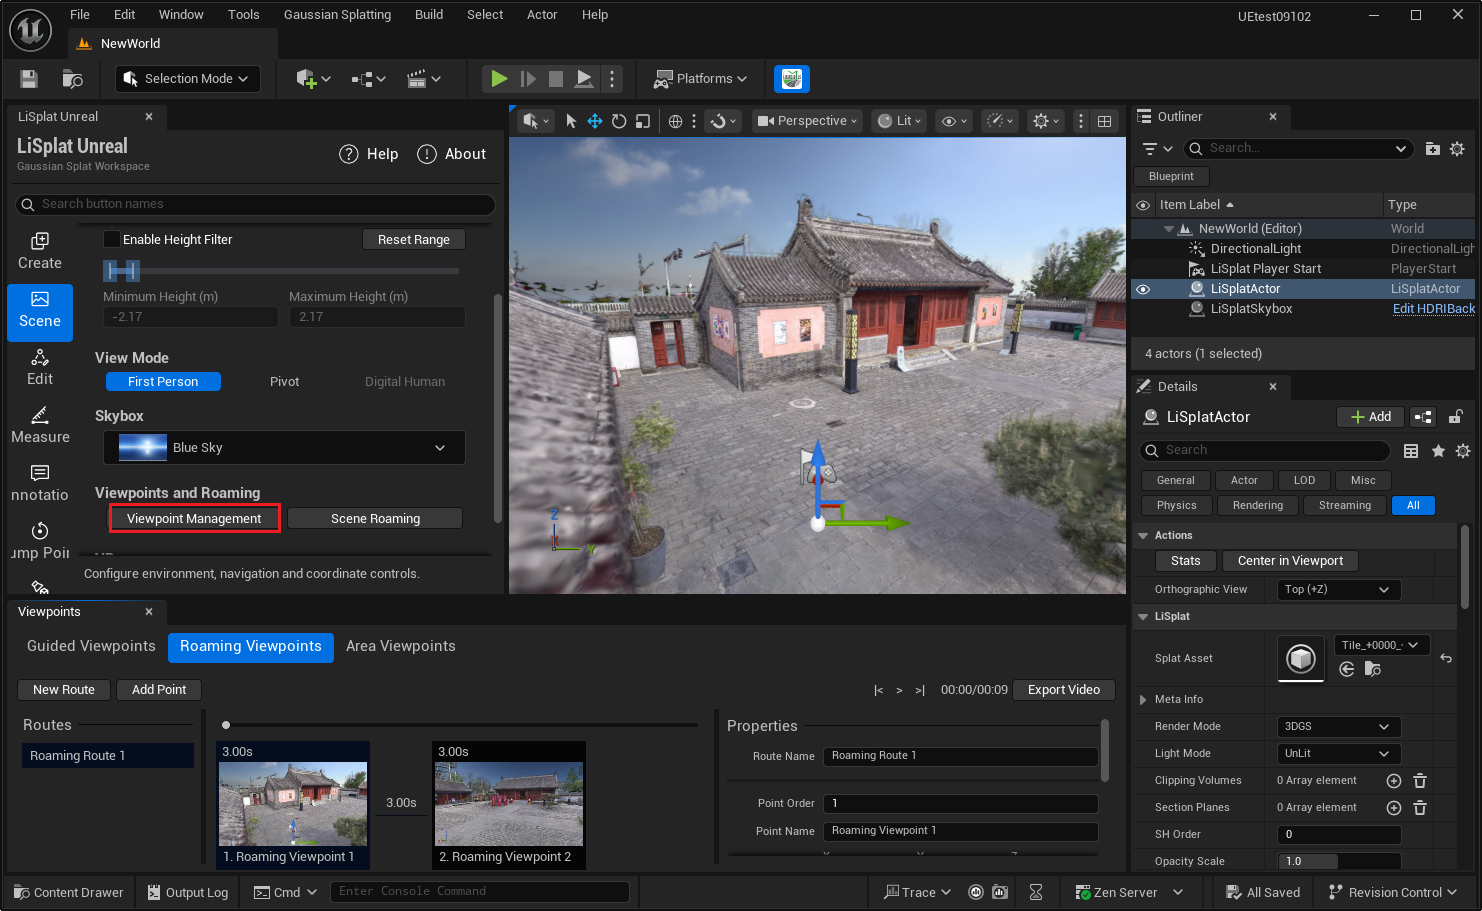Click the viewport layout grid icon

pos(1104,121)
